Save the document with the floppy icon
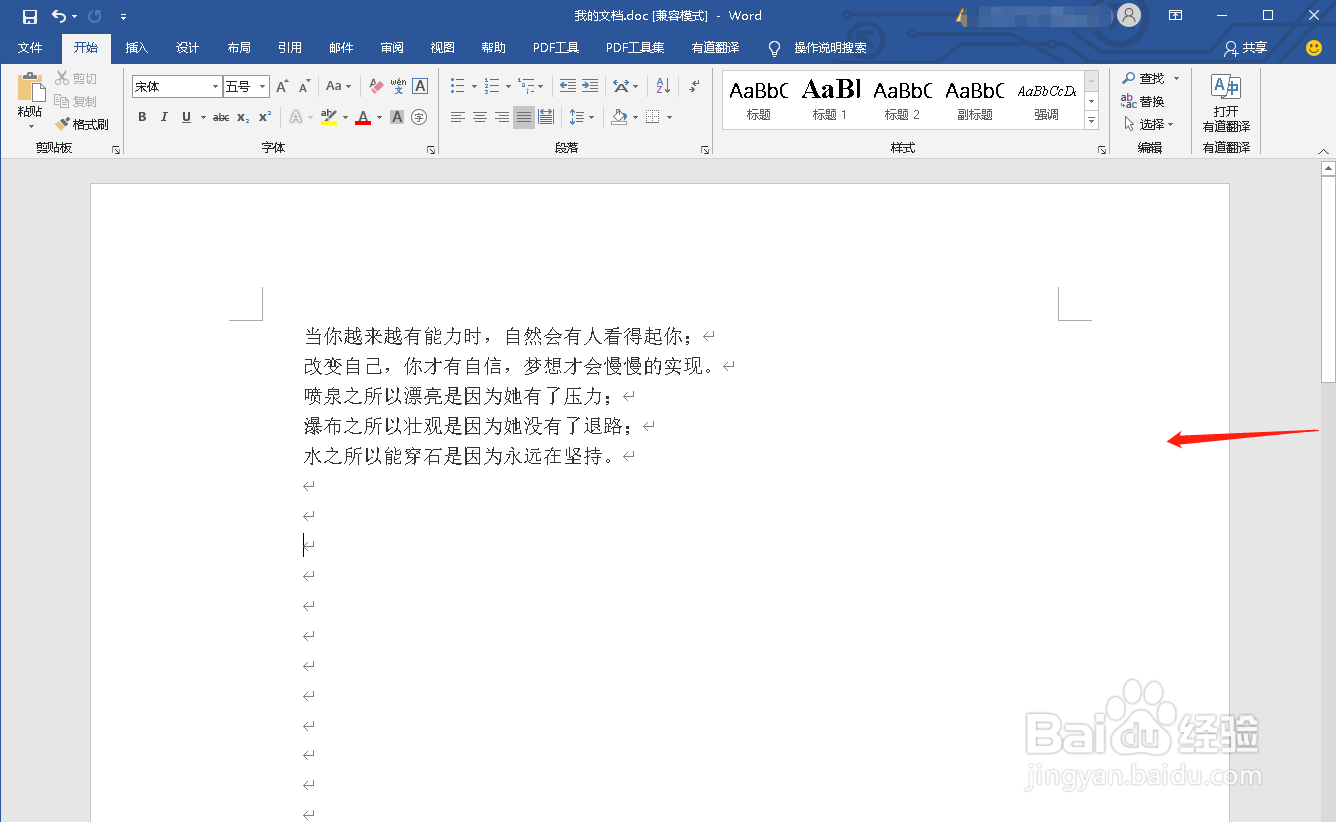The width and height of the screenshot is (1336, 822). pos(30,16)
